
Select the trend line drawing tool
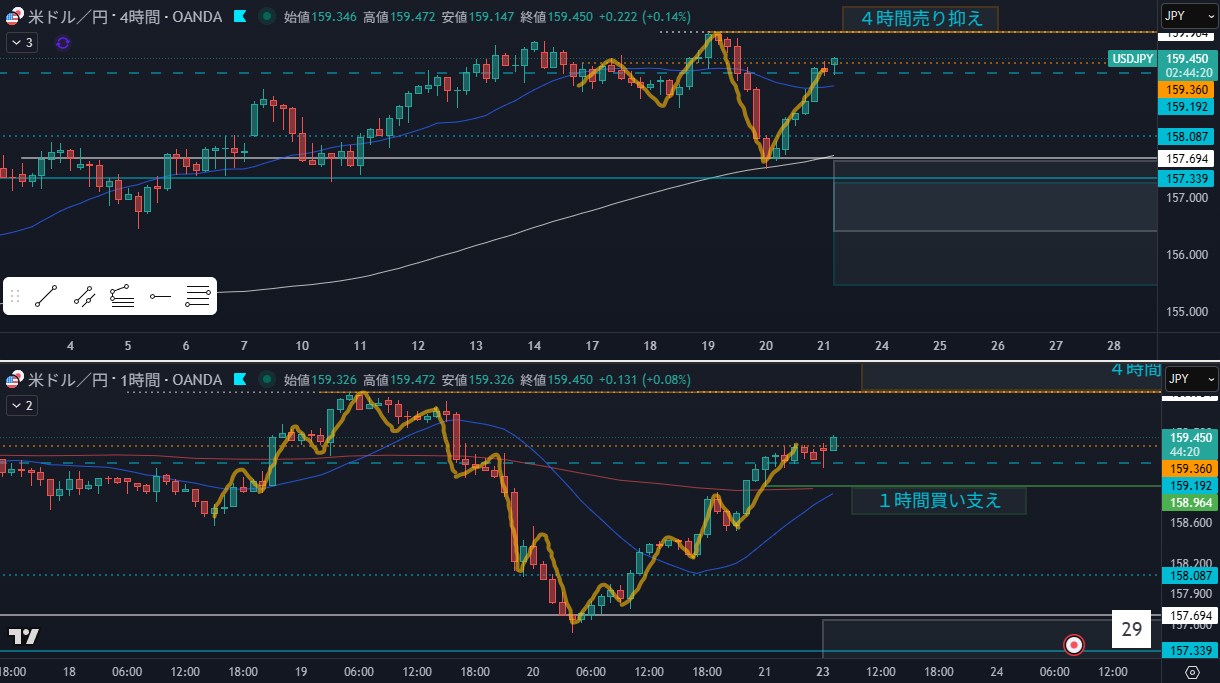(46, 296)
